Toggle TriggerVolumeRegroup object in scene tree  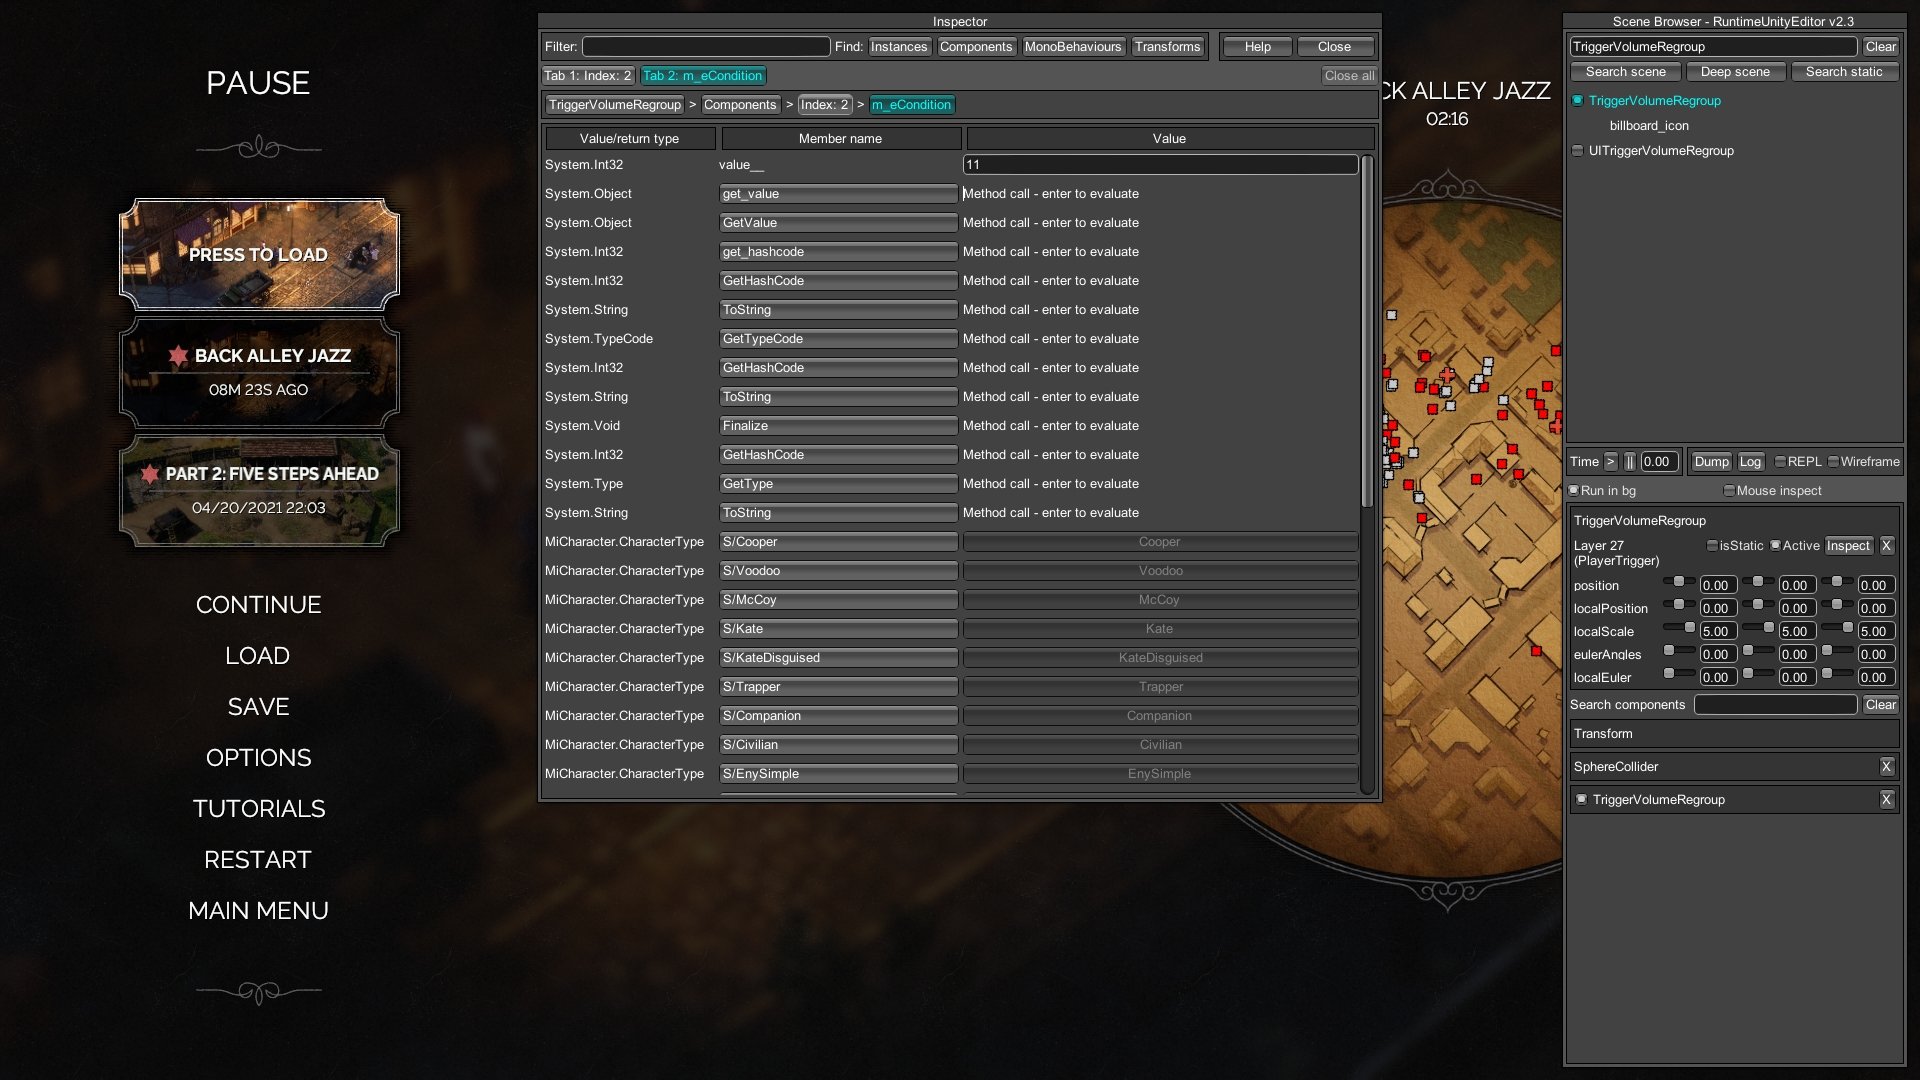pyautogui.click(x=1577, y=100)
